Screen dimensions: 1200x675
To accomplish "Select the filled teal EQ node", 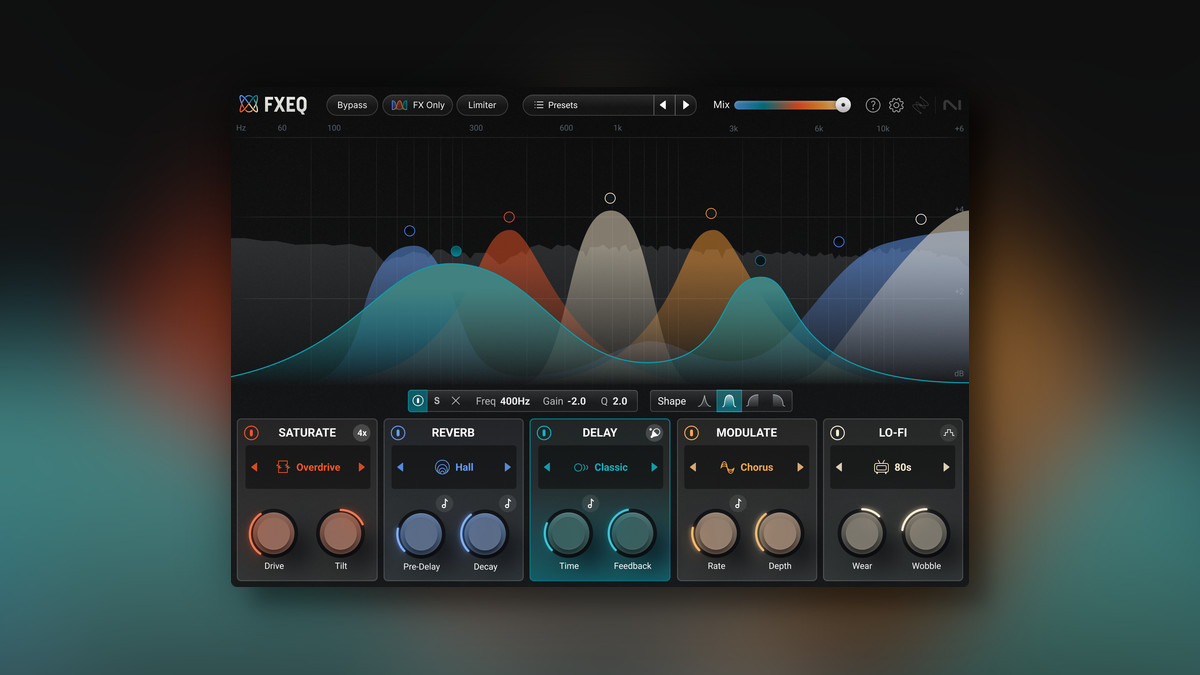I will tap(456, 251).
